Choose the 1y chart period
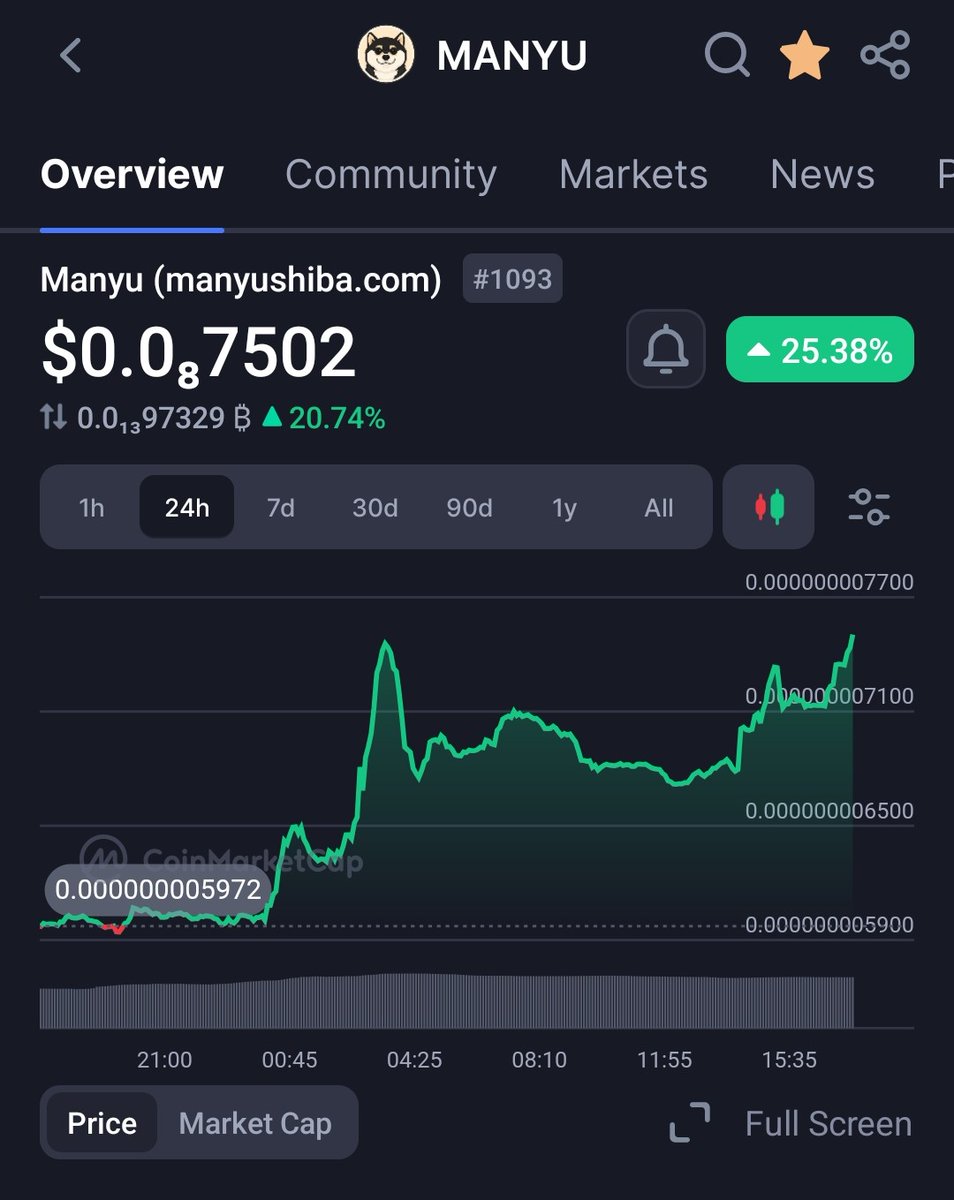The image size is (954, 1200). click(x=564, y=507)
